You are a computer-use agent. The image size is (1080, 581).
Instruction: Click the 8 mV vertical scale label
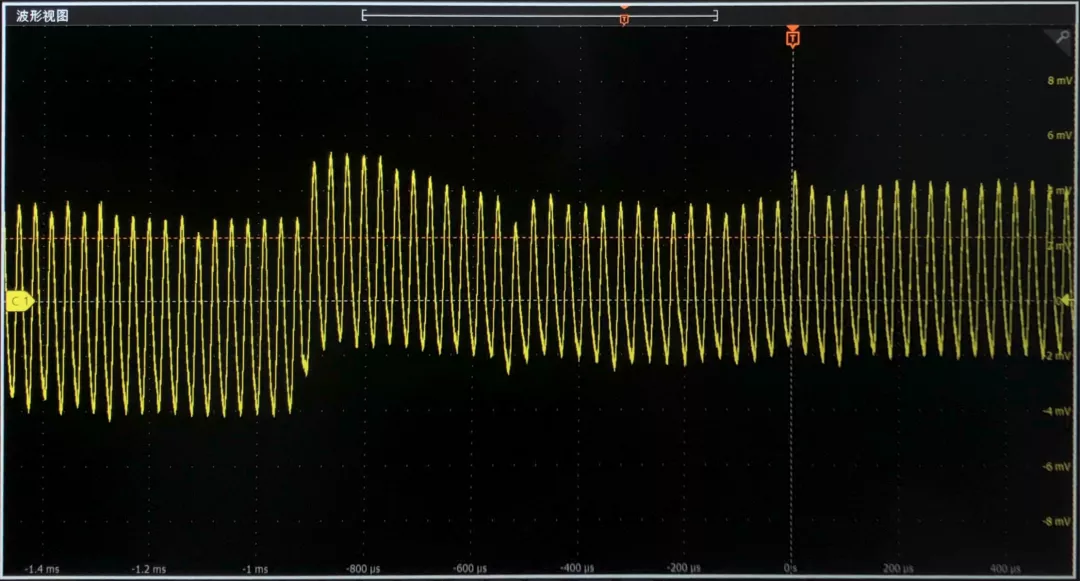1059,81
